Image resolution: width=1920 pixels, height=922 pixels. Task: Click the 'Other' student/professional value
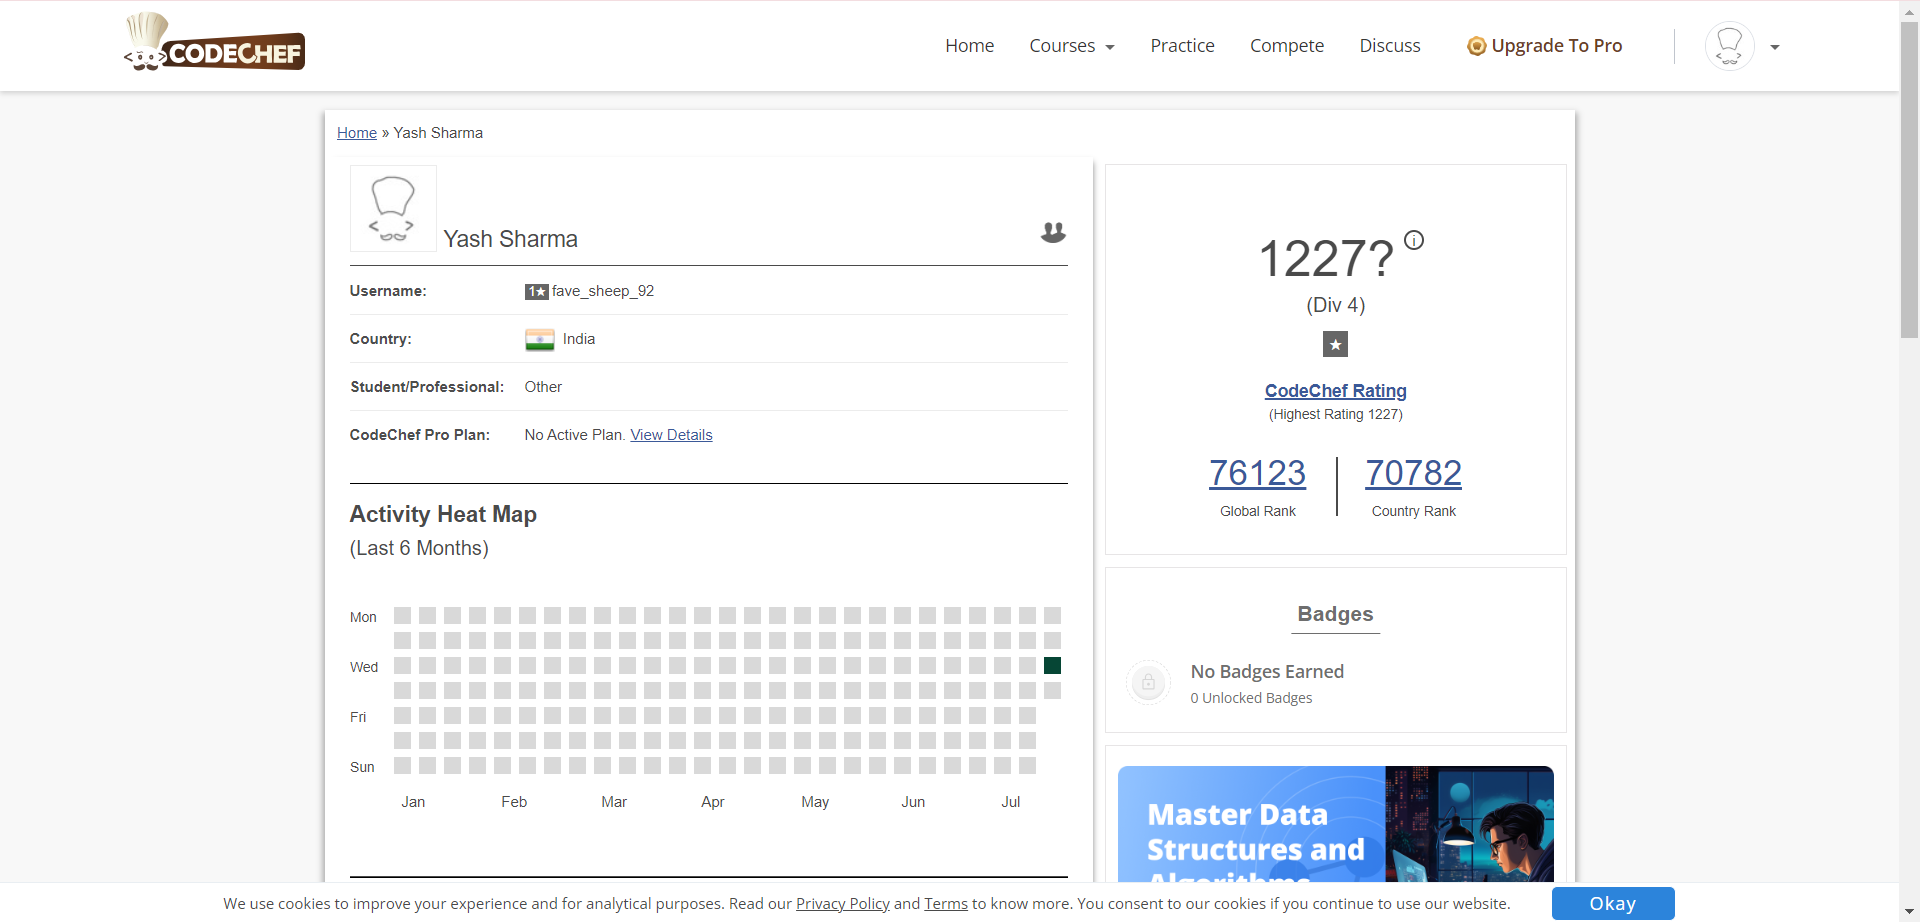coord(543,387)
